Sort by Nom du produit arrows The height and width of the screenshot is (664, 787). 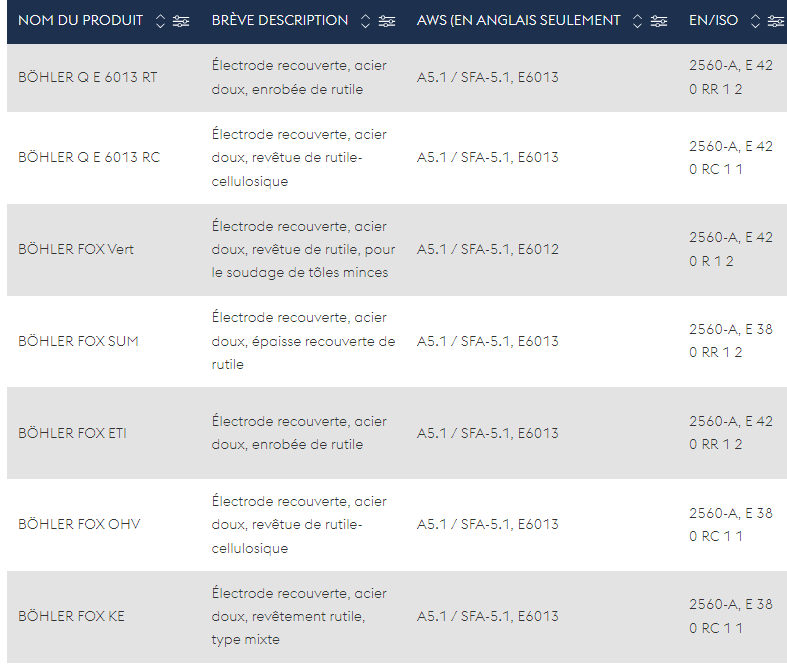tap(160, 21)
